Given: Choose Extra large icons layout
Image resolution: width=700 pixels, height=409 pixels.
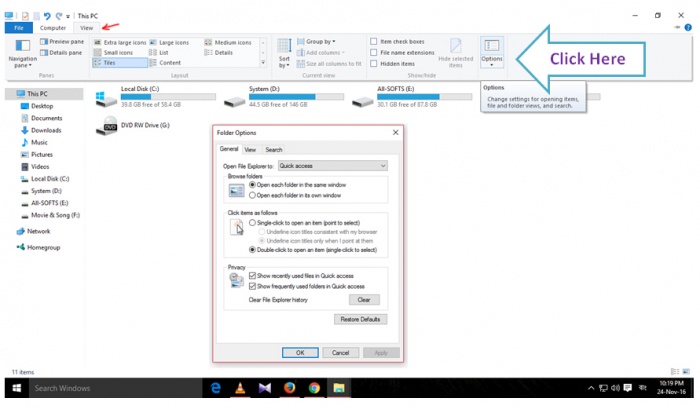Looking at the screenshot, I should (120, 42).
